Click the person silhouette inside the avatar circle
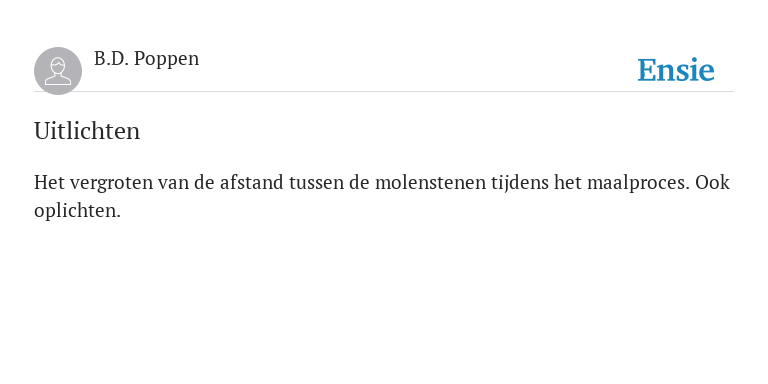The height and width of the screenshot is (384, 768). [58, 72]
